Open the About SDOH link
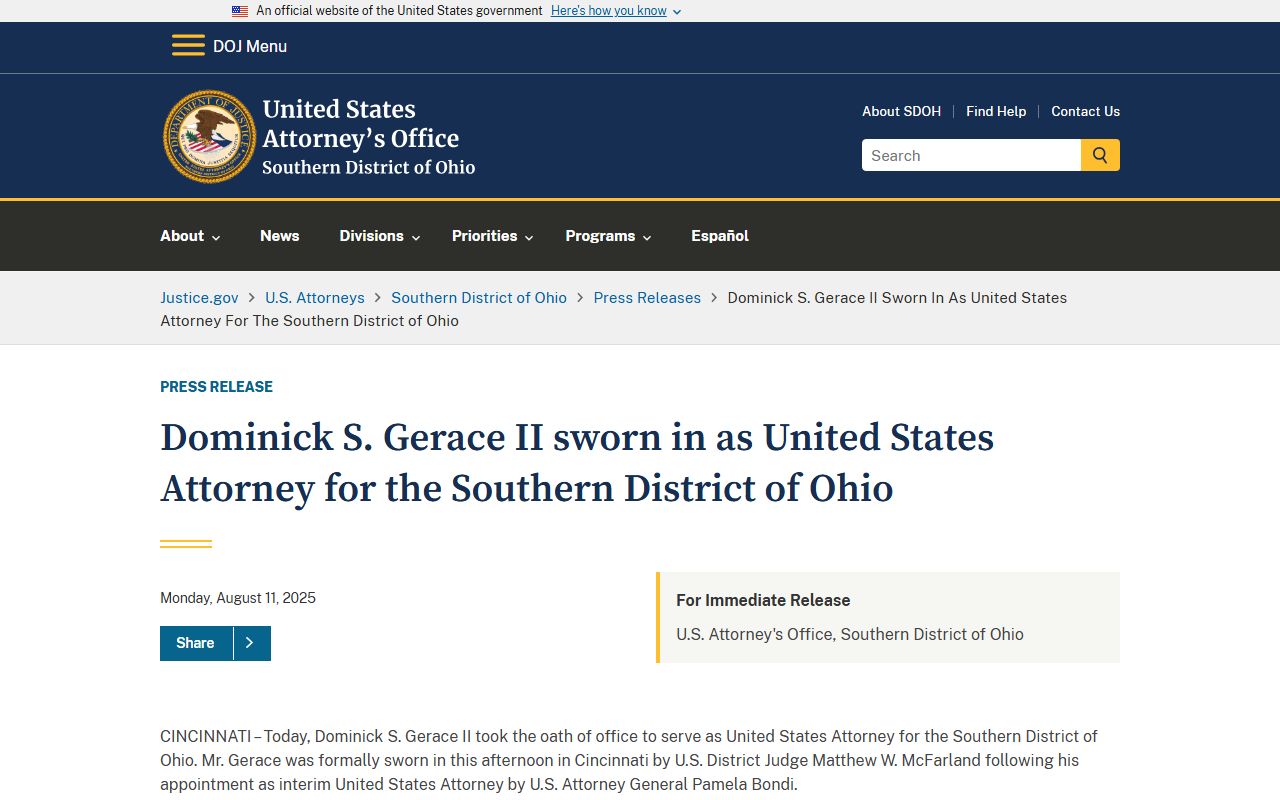The image size is (1280, 800). pos(901,111)
